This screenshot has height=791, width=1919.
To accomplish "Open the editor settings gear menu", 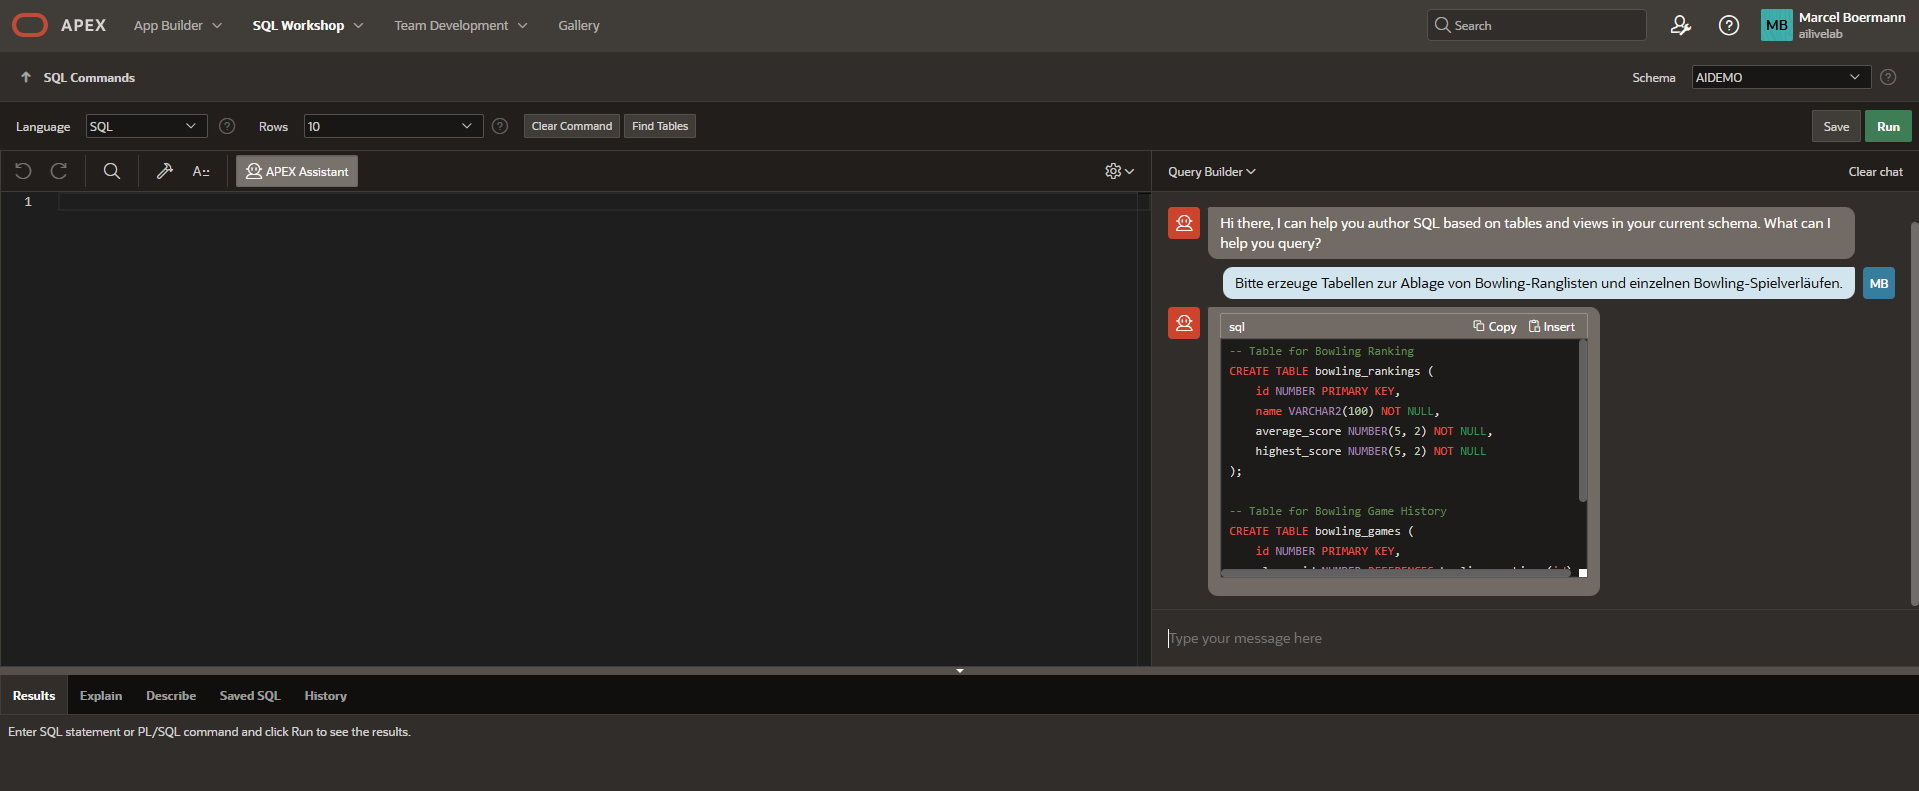I will point(1119,171).
